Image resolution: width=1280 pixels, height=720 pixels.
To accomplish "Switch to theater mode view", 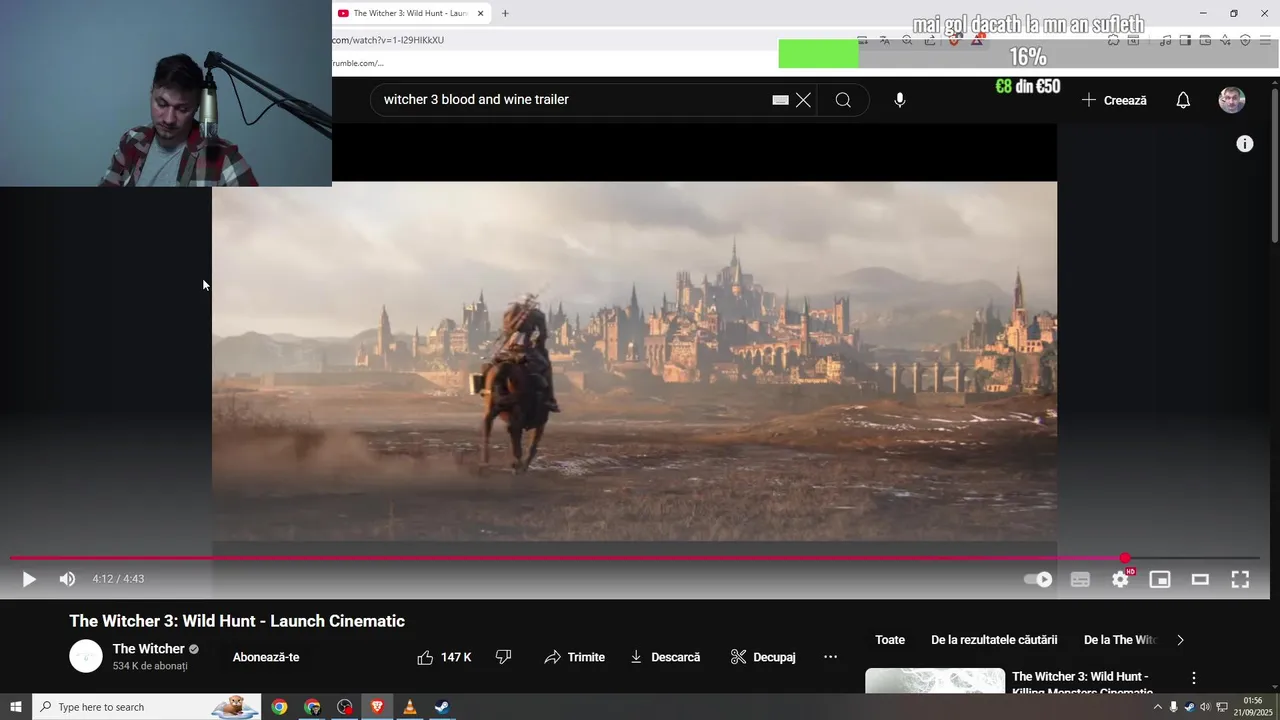I will (1200, 579).
